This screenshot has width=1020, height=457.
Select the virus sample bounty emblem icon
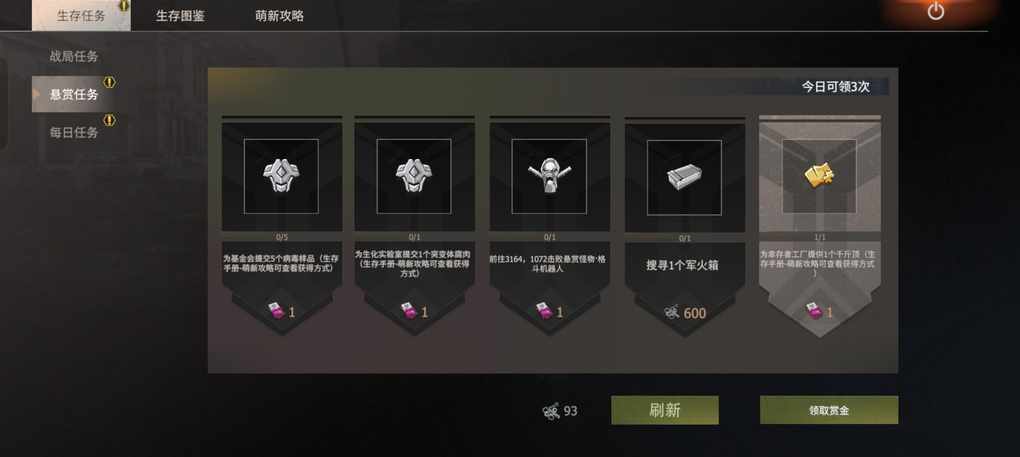pos(281,176)
